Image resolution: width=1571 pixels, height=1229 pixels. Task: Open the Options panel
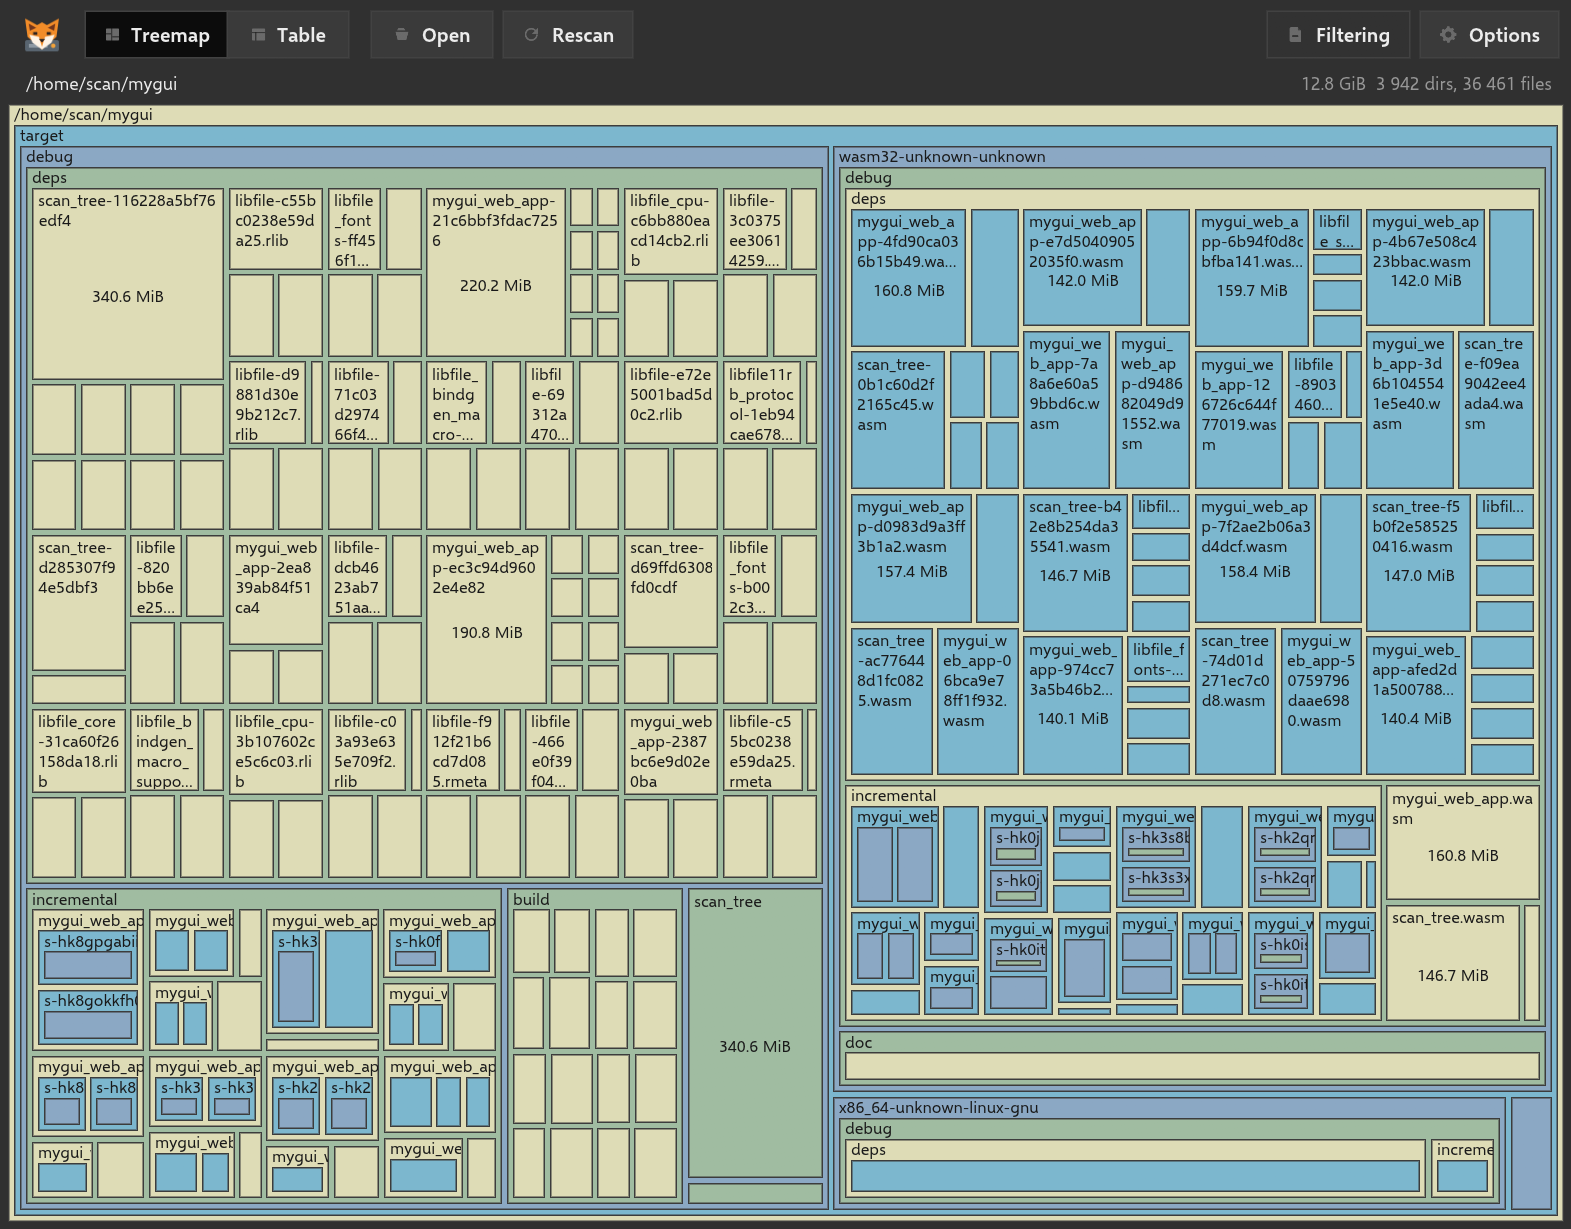click(x=1489, y=35)
